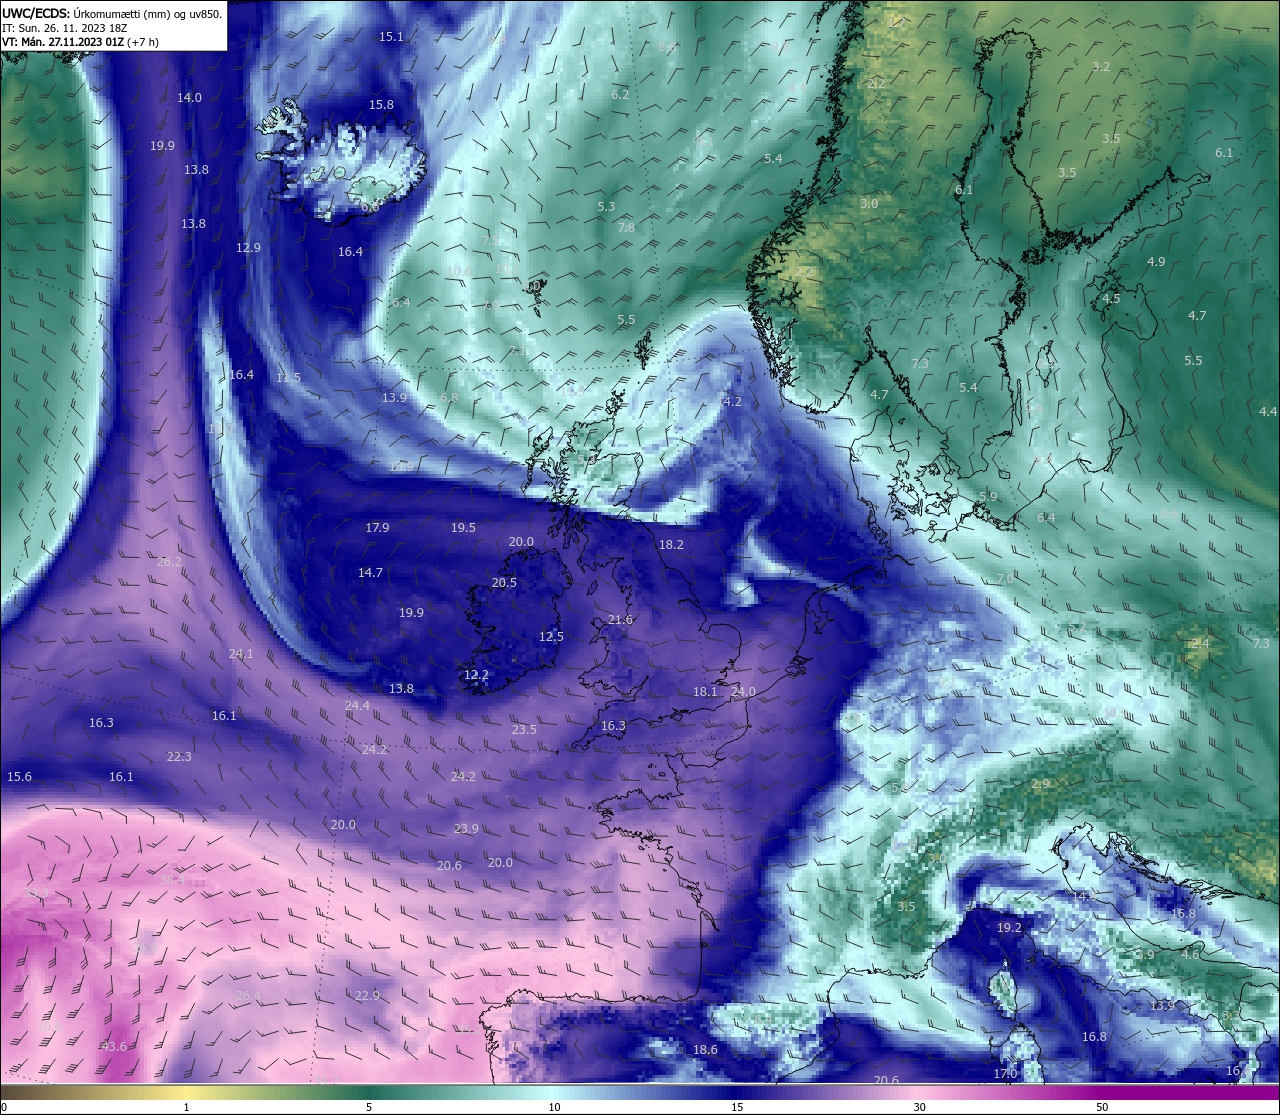The width and height of the screenshot is (1280, 1115).
Task: Select the 'IT: Sun. 26. 11. 2023 18Z' line
Action: tap(64, 28)
